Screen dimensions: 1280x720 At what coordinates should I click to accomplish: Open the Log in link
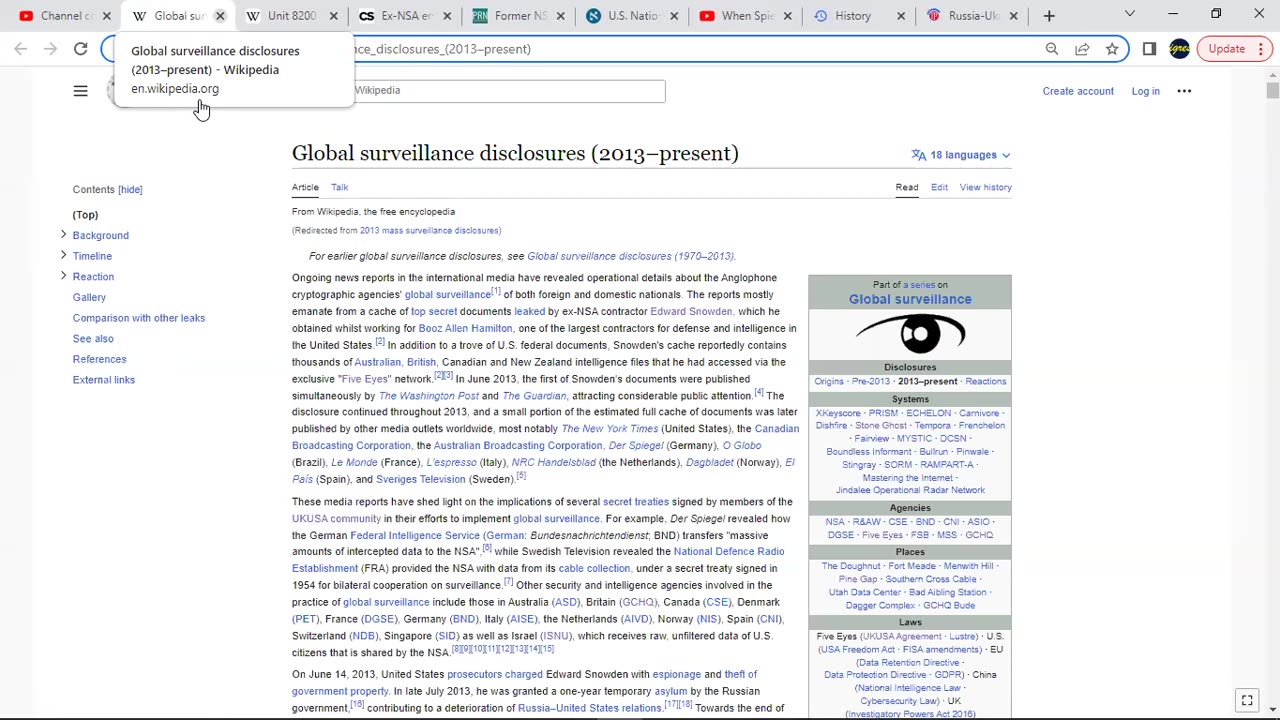pos(1145,91)
